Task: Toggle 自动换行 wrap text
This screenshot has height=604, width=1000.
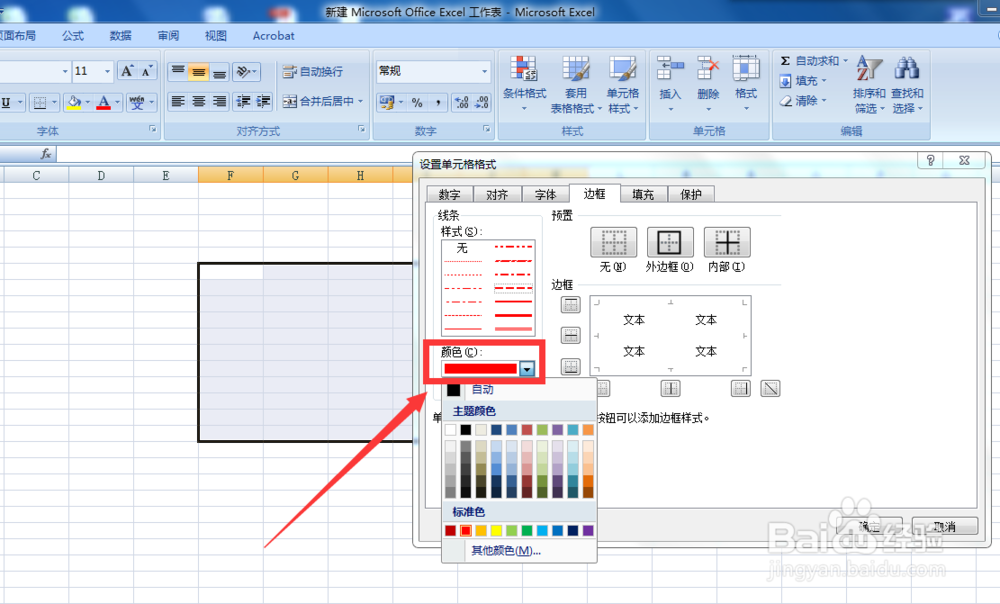Action: pos(313,71)
